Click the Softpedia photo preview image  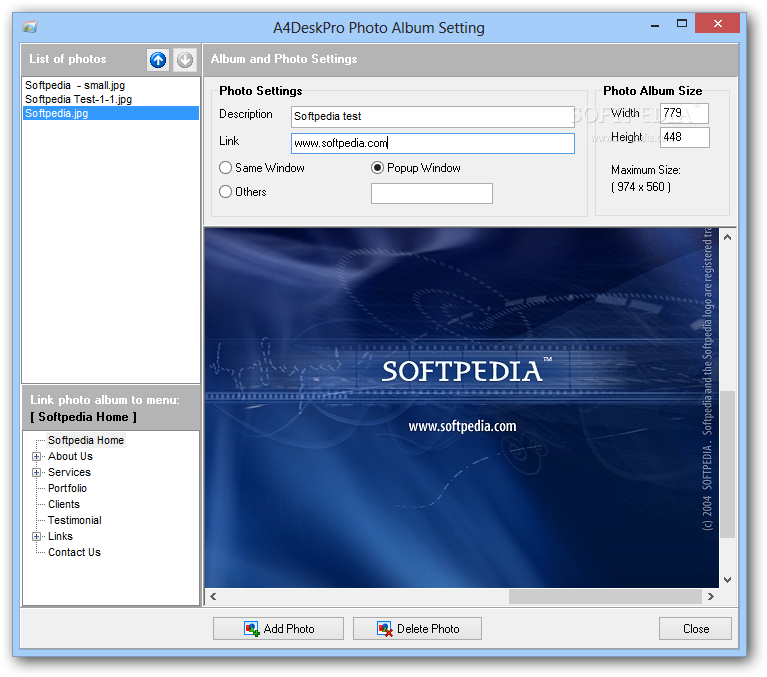(x=461, y=407)
